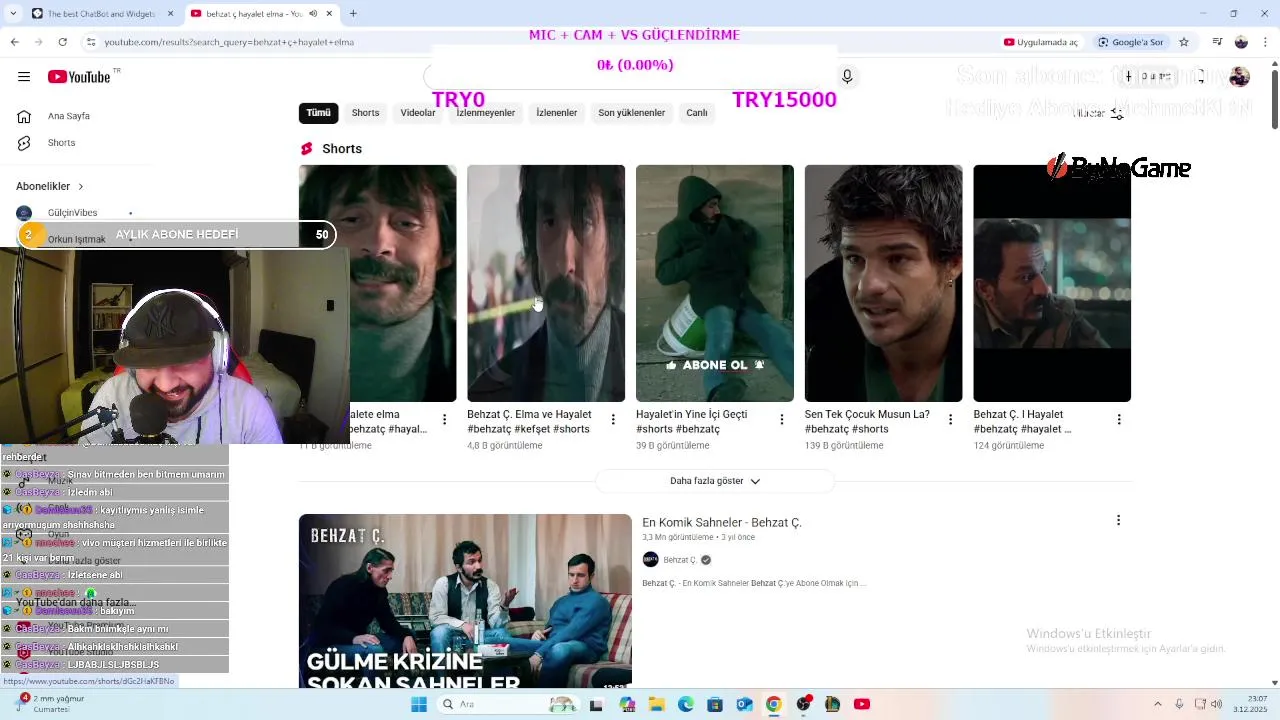Open more options for Hayalet'in Yine İçi Geçti short
The height and width of the screenshot is (720, 1280).
click(782, 419)
